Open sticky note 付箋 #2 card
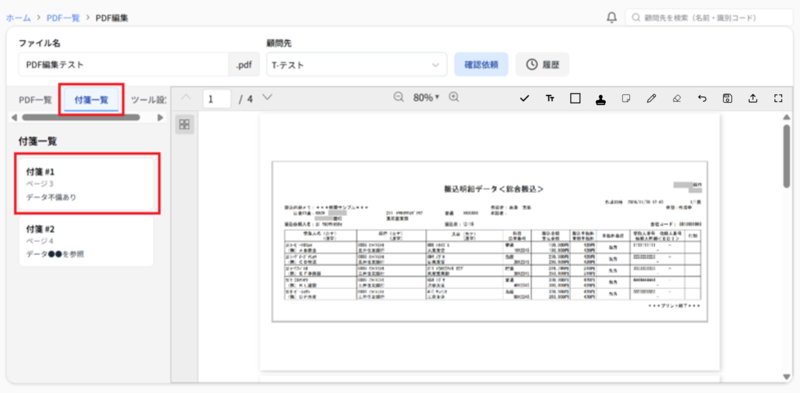The height and width of the screenshot is (393, 800). [86, 241]
